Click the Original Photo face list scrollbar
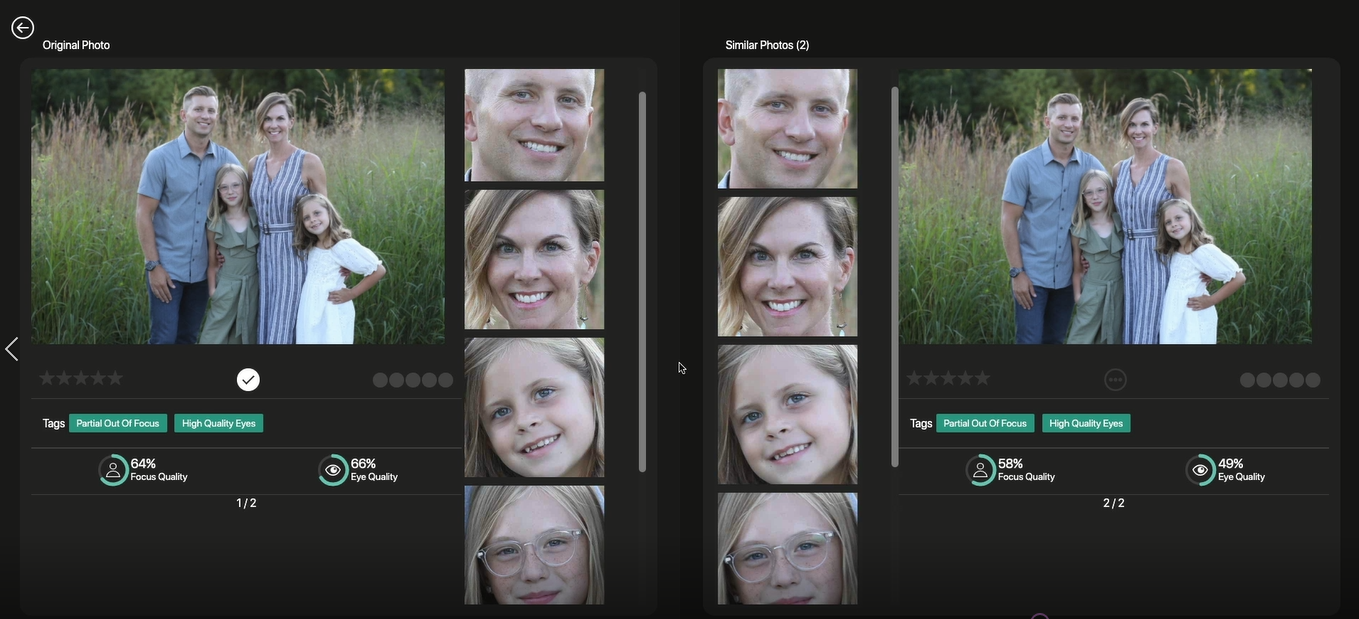The image size is (1359, 619). click(642, 281)
